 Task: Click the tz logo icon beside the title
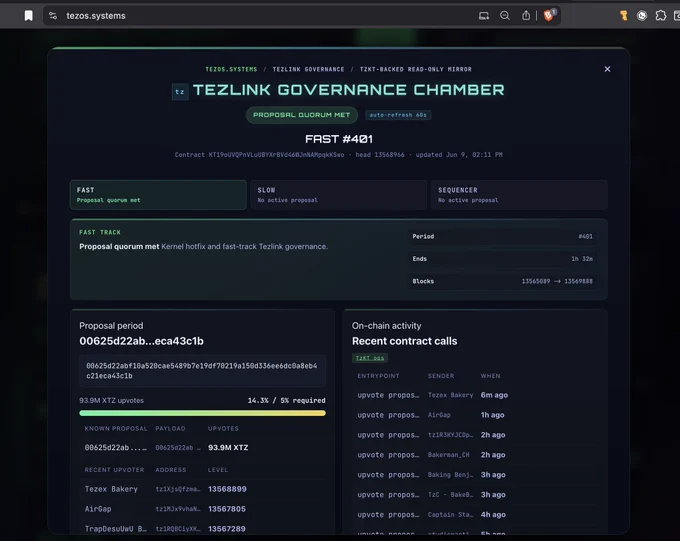click(x=180, y=92)
